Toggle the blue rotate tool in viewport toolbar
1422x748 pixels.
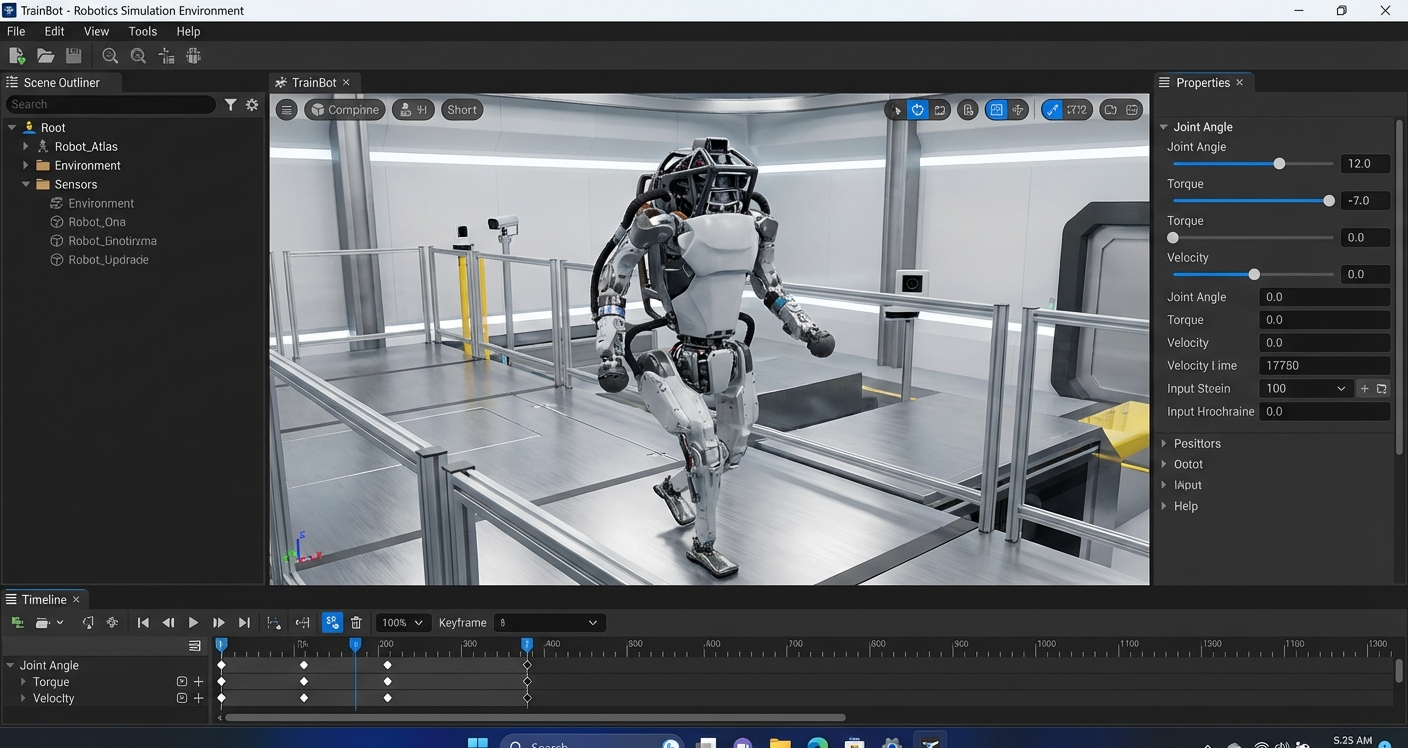coord(917,110)
